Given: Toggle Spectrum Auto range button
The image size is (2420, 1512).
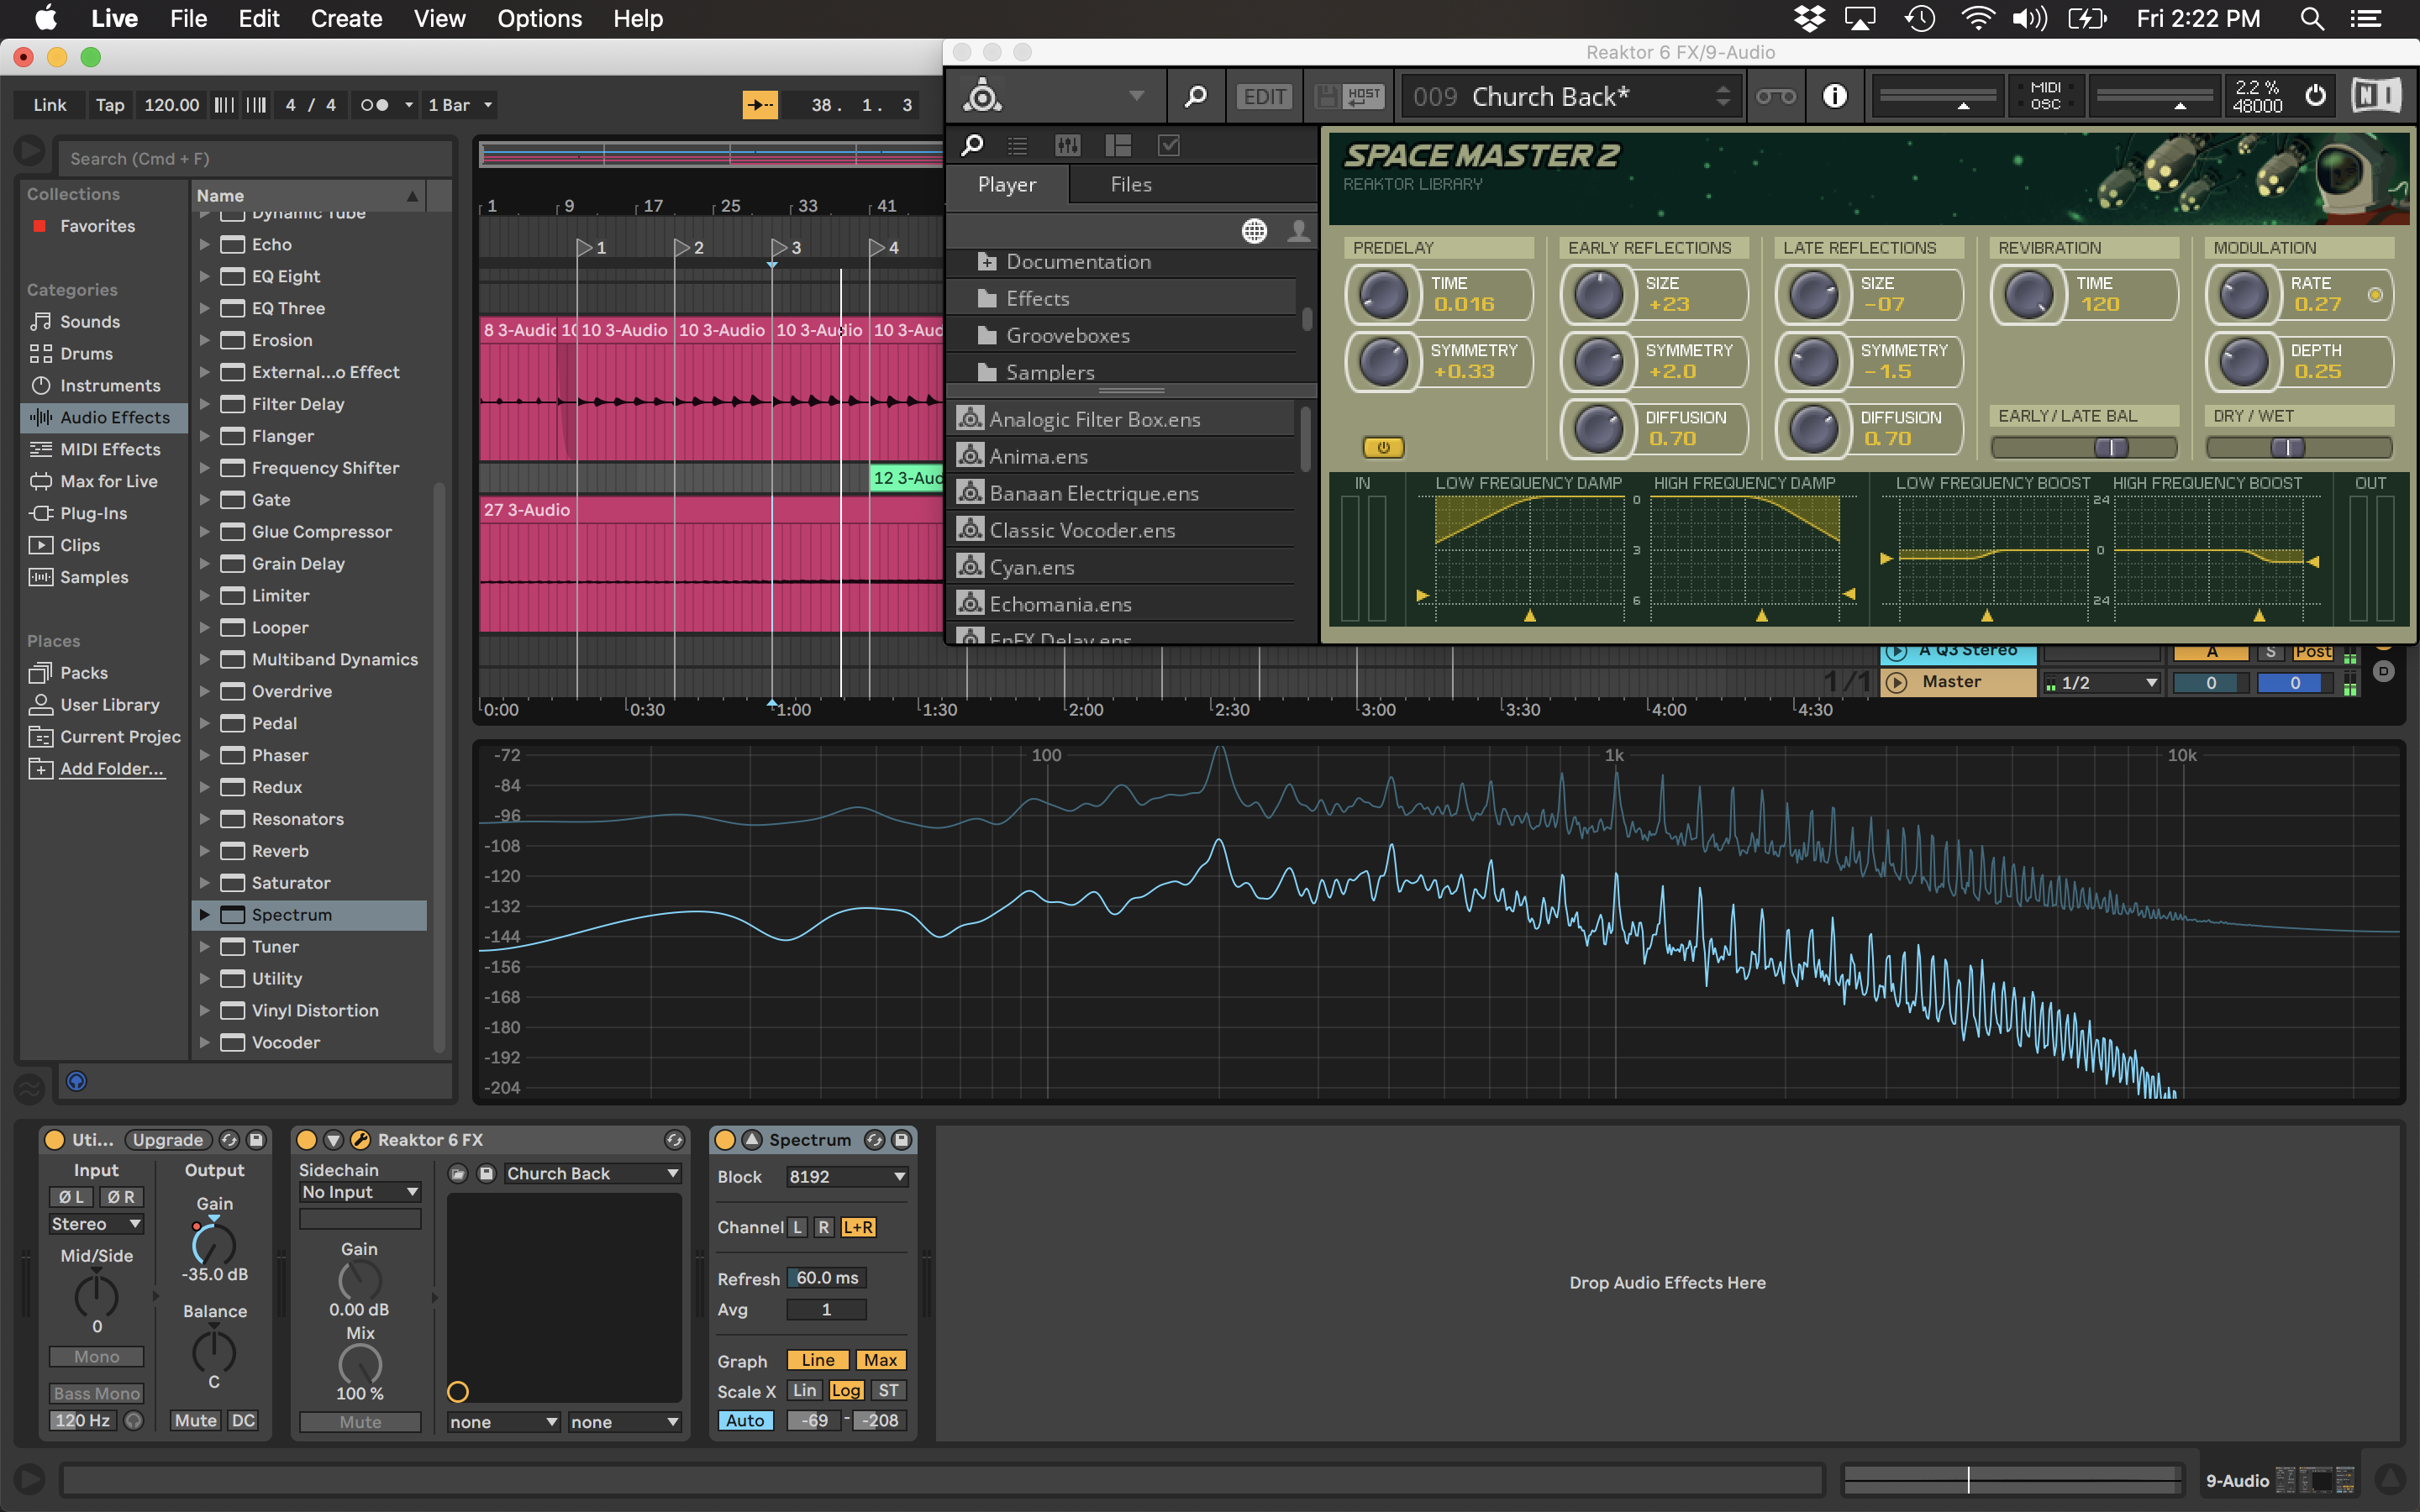Looking at the screenshot, I should coord(745,1420).
